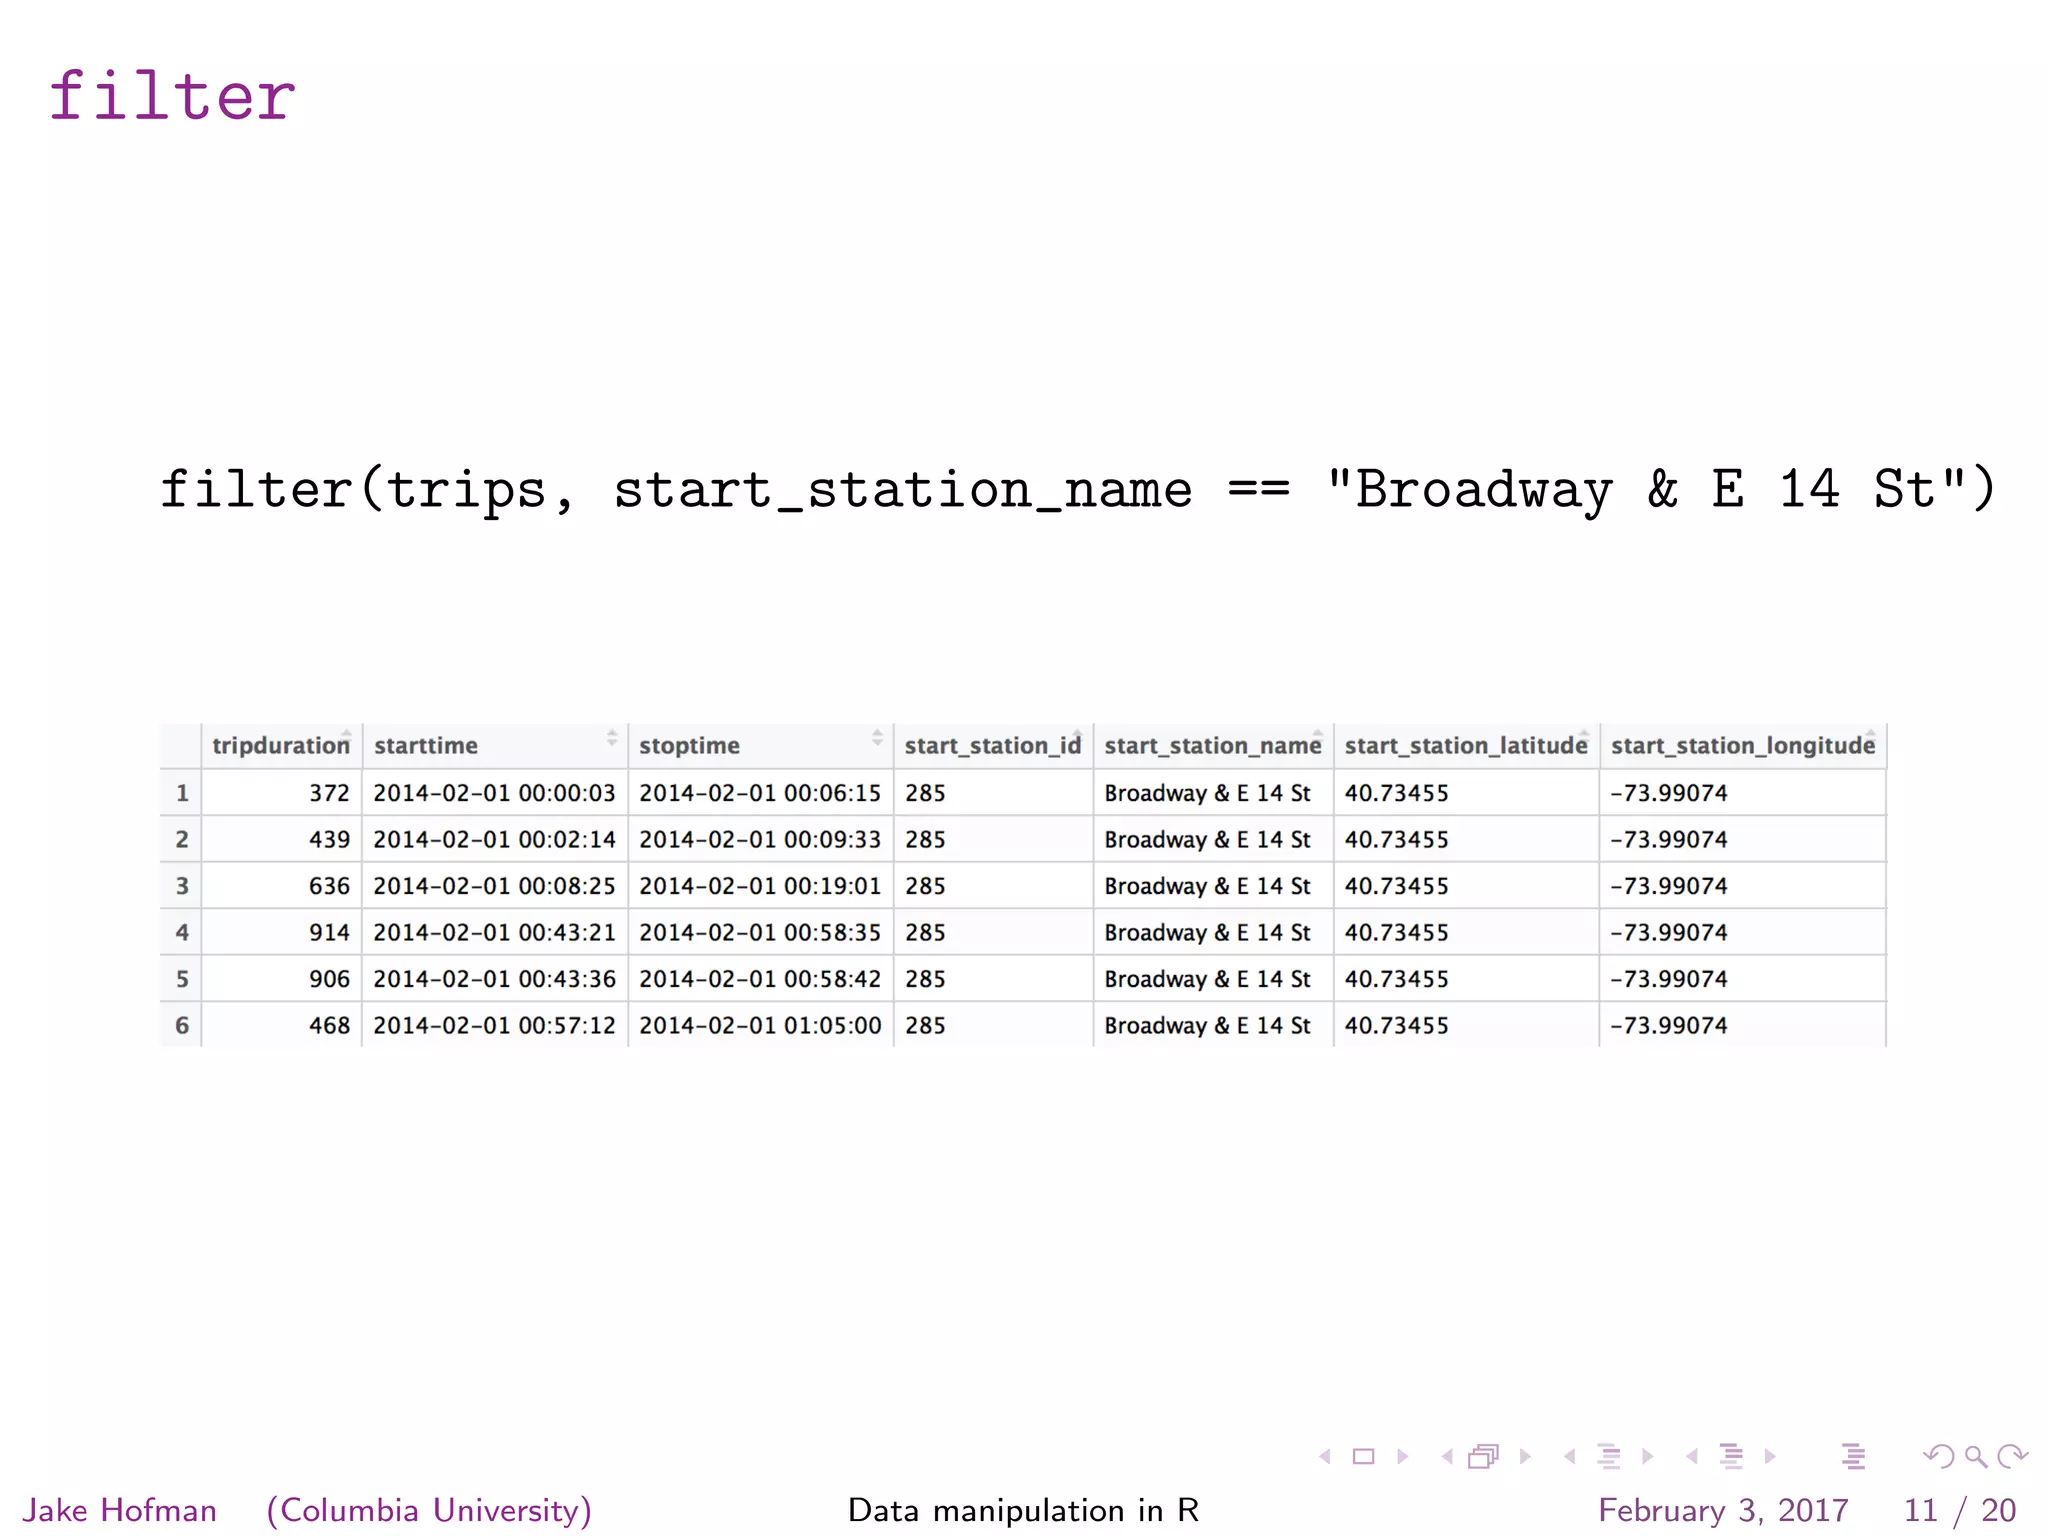This screenshot has width=2048, height=1536.
Task: Go to next slide arrow after slide icon
Action: [1402, 1457]
